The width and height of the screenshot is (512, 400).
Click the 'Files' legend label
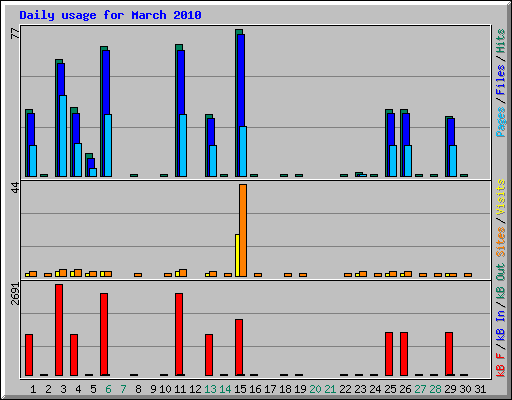coord(501,80)
